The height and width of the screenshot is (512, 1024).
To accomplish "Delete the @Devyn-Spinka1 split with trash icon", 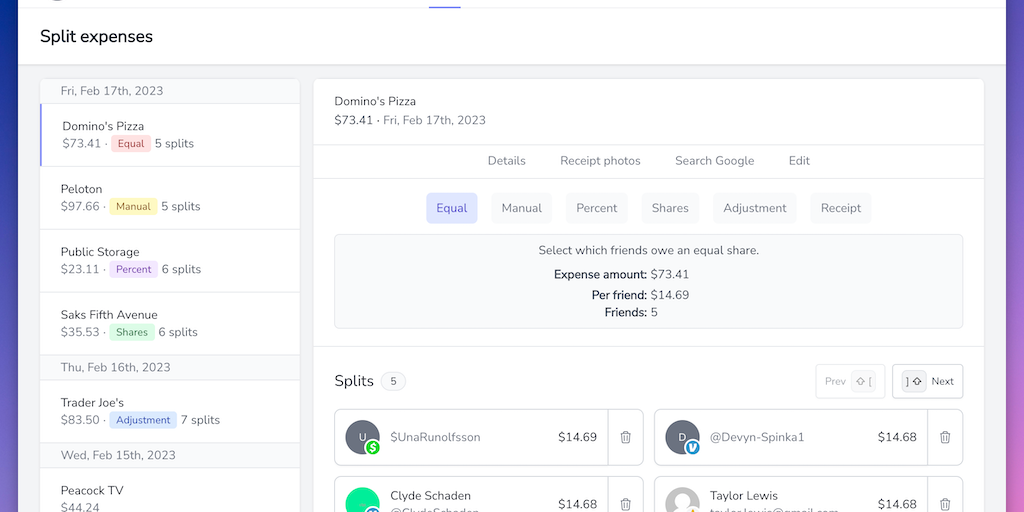I will 945,437.
